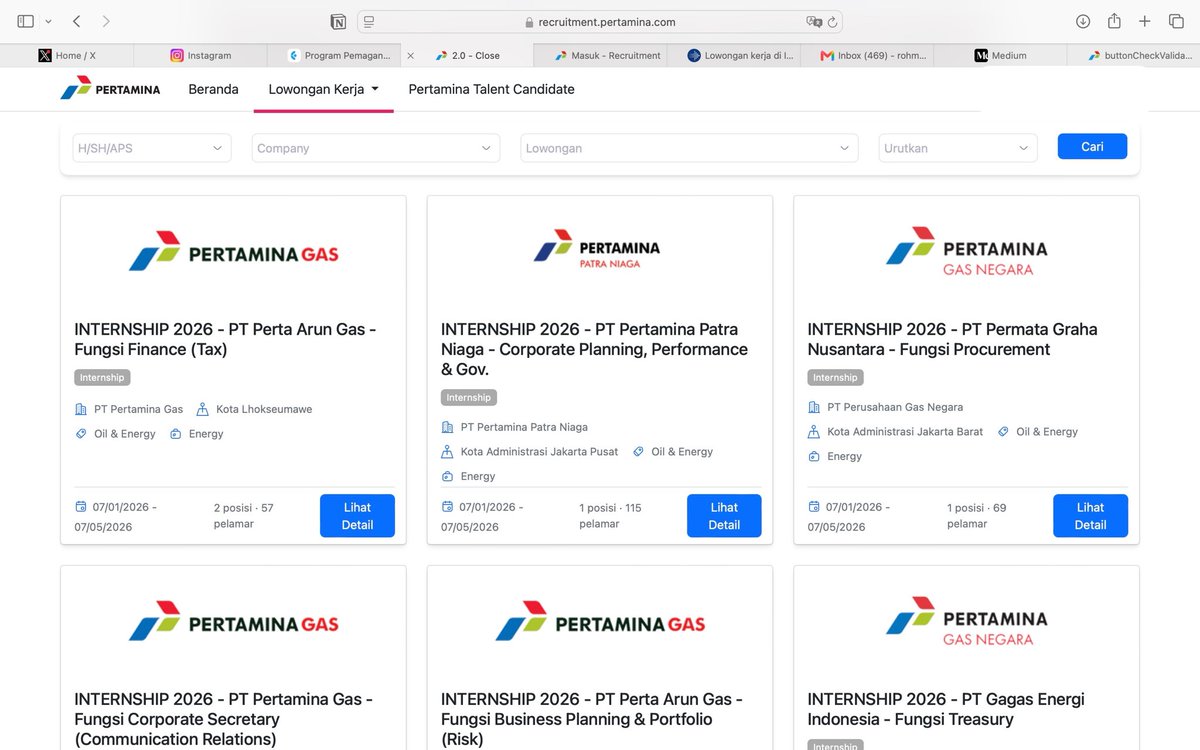Click "1 posisi · 69 pelamar" text
This screenshot has width=1200, height=750.
pyautogui.click(x=977, y=516)
